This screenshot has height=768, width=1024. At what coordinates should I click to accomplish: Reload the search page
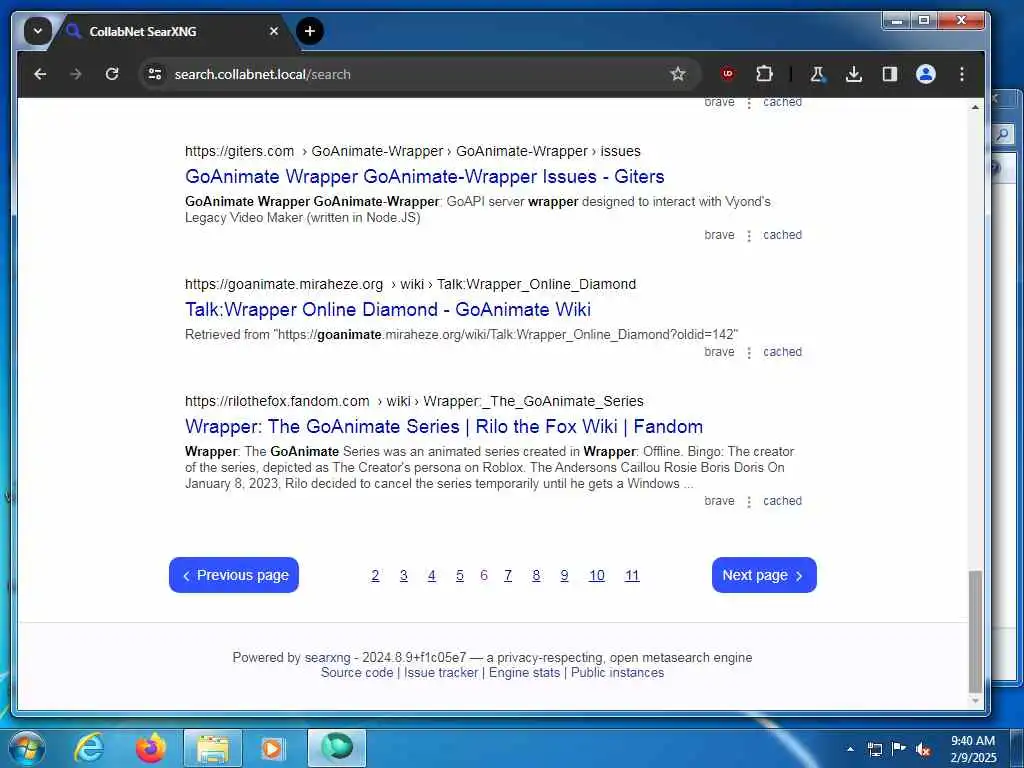pos(112,74)
